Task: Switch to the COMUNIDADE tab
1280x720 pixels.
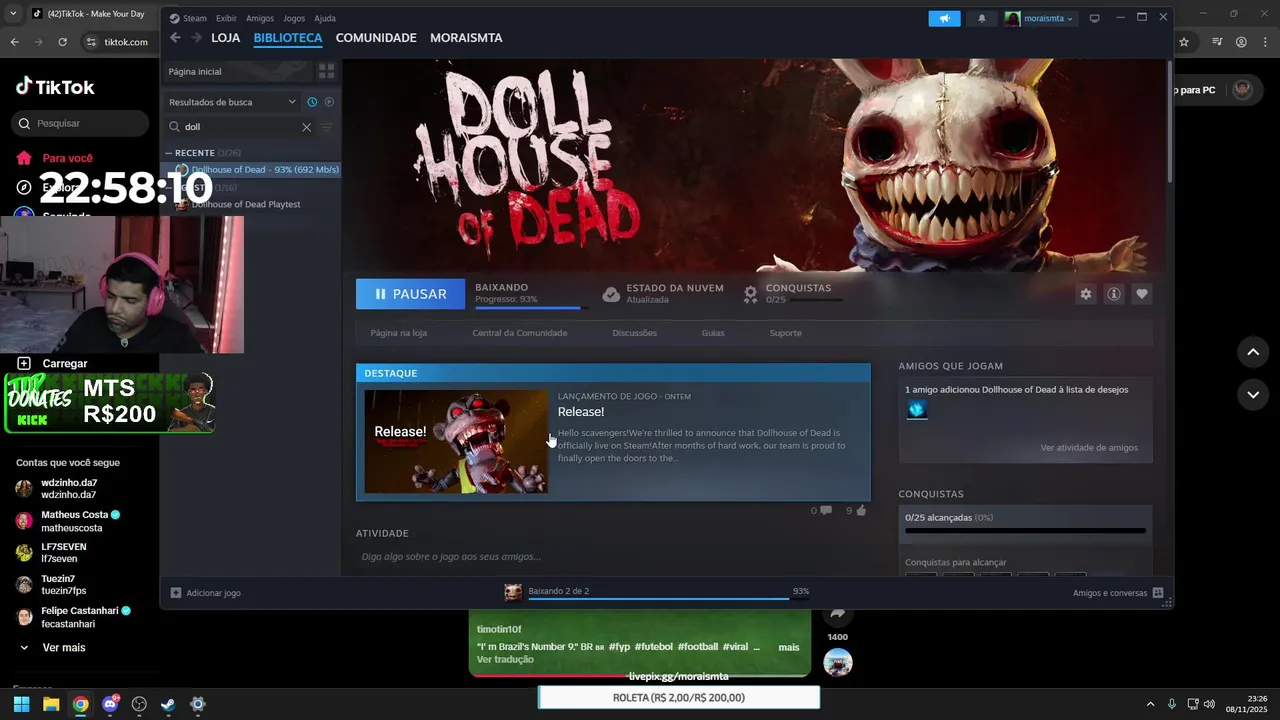Action: click(376, 38)
